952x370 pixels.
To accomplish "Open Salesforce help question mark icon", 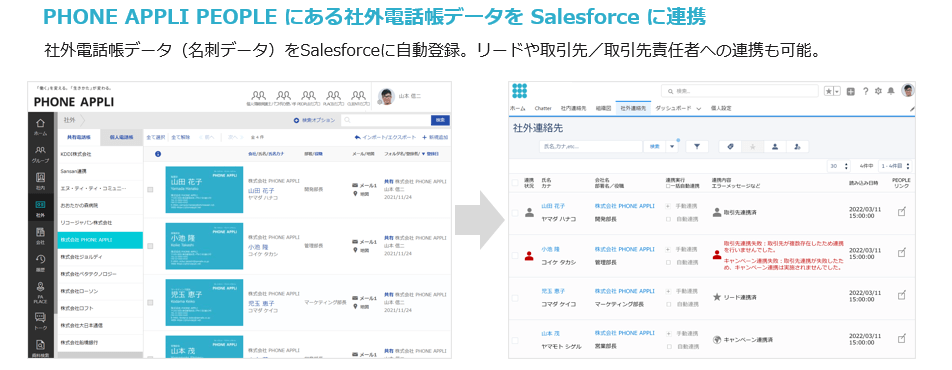I will (865, 91).
